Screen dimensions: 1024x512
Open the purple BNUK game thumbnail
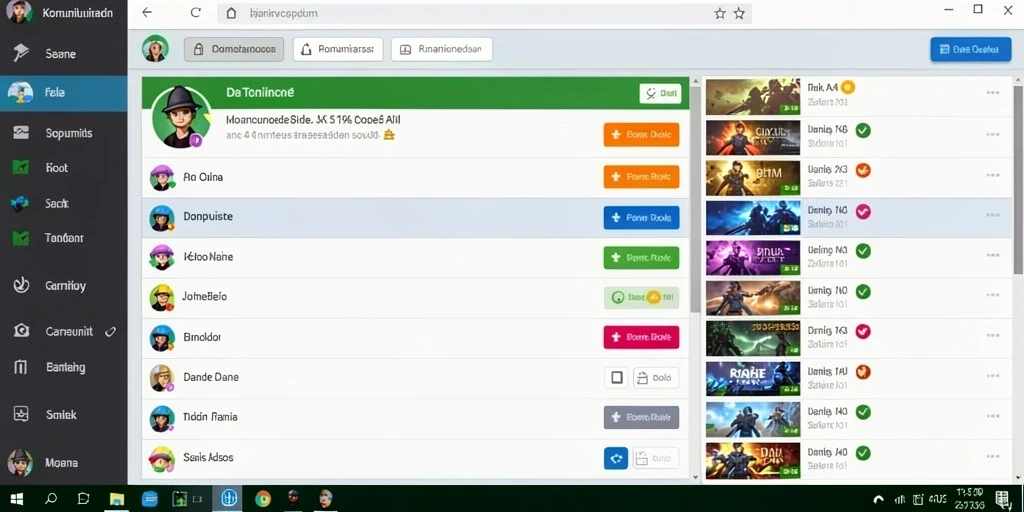753,258
